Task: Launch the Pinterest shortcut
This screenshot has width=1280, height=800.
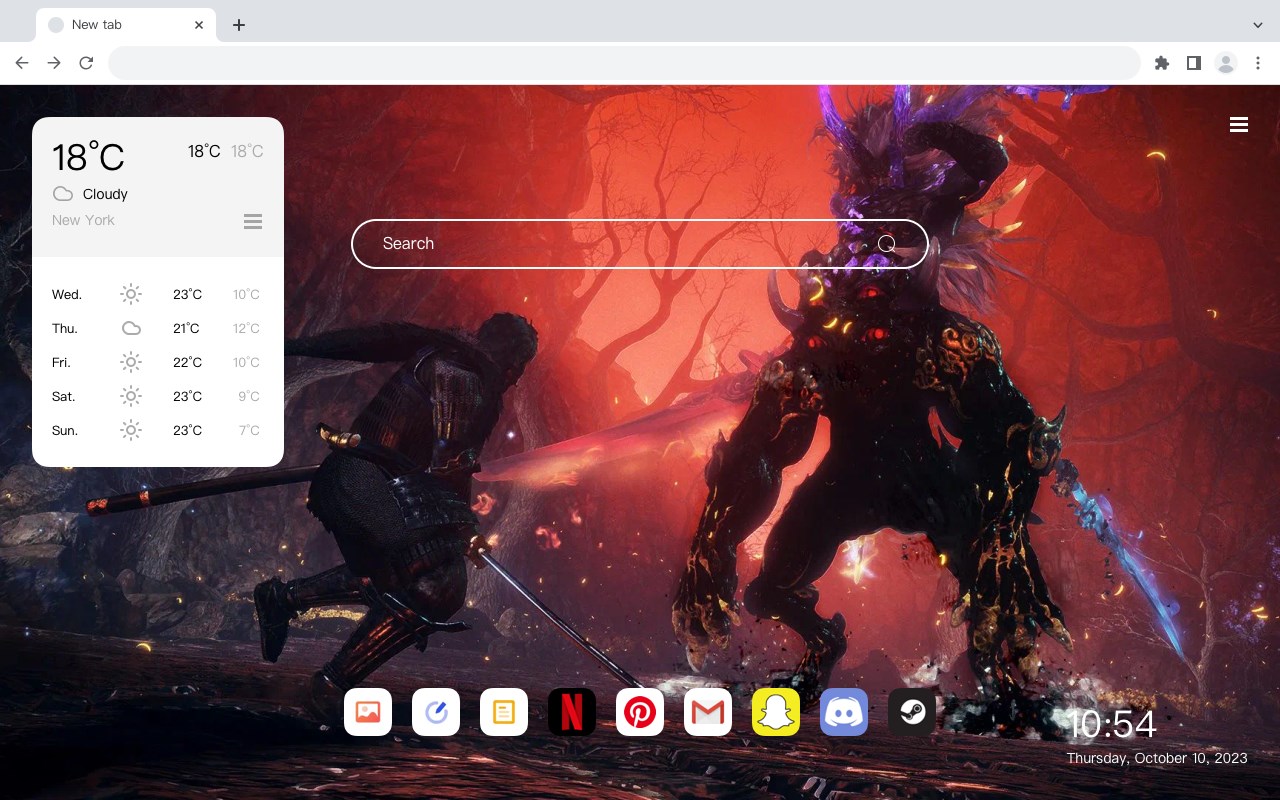Action: click(640, 712)
